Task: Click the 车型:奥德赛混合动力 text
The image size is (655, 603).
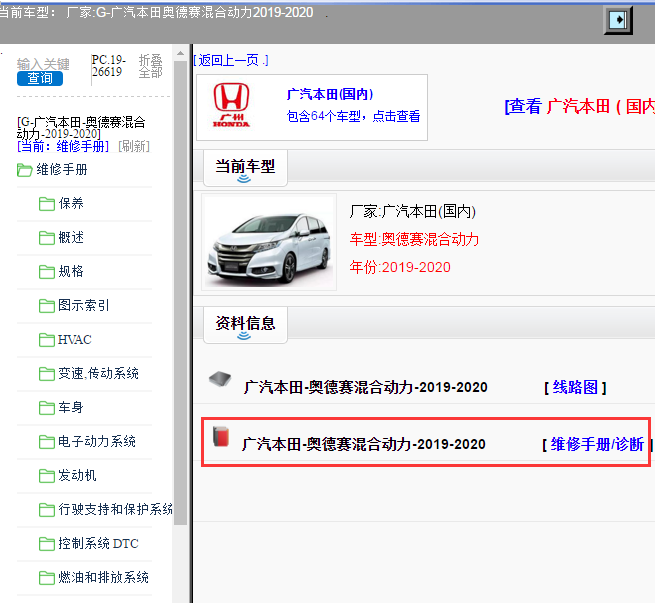Action: click(414, 239)
